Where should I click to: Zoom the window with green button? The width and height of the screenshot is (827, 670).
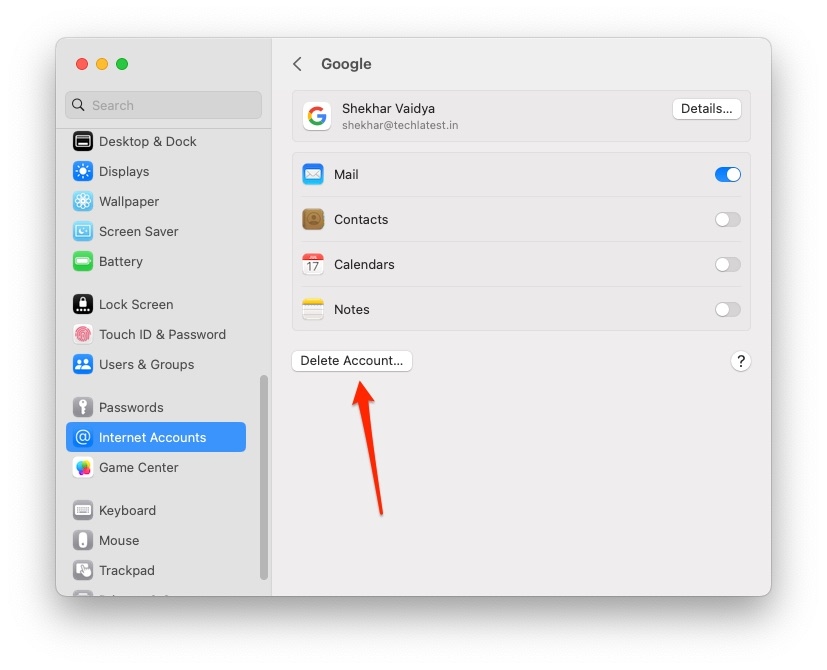(x=122, y=64)
